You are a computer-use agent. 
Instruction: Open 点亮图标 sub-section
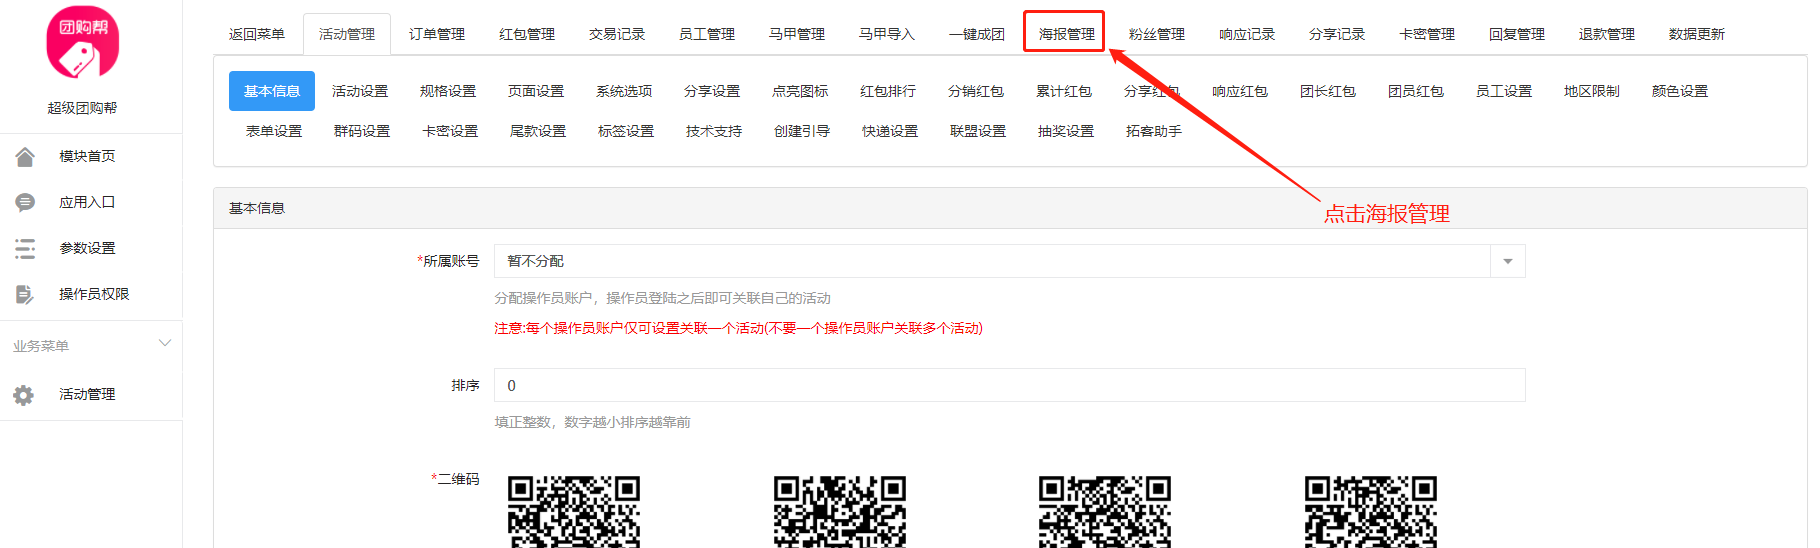[x=800, y=91]
